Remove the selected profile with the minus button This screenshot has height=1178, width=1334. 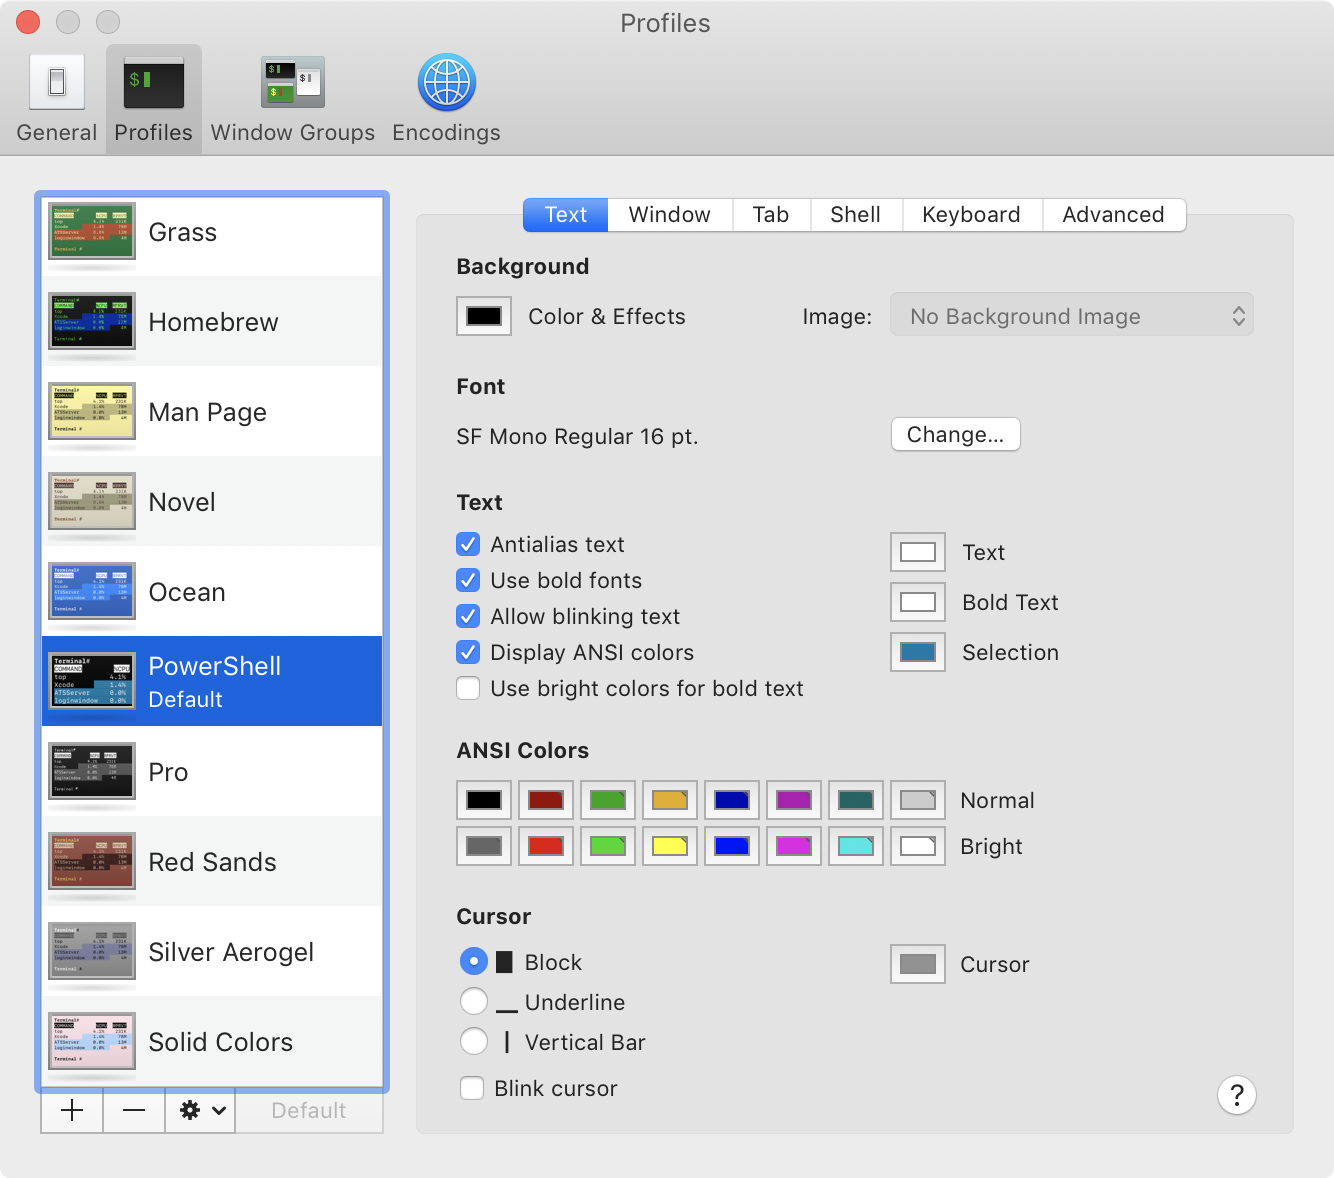point(134,1111)
